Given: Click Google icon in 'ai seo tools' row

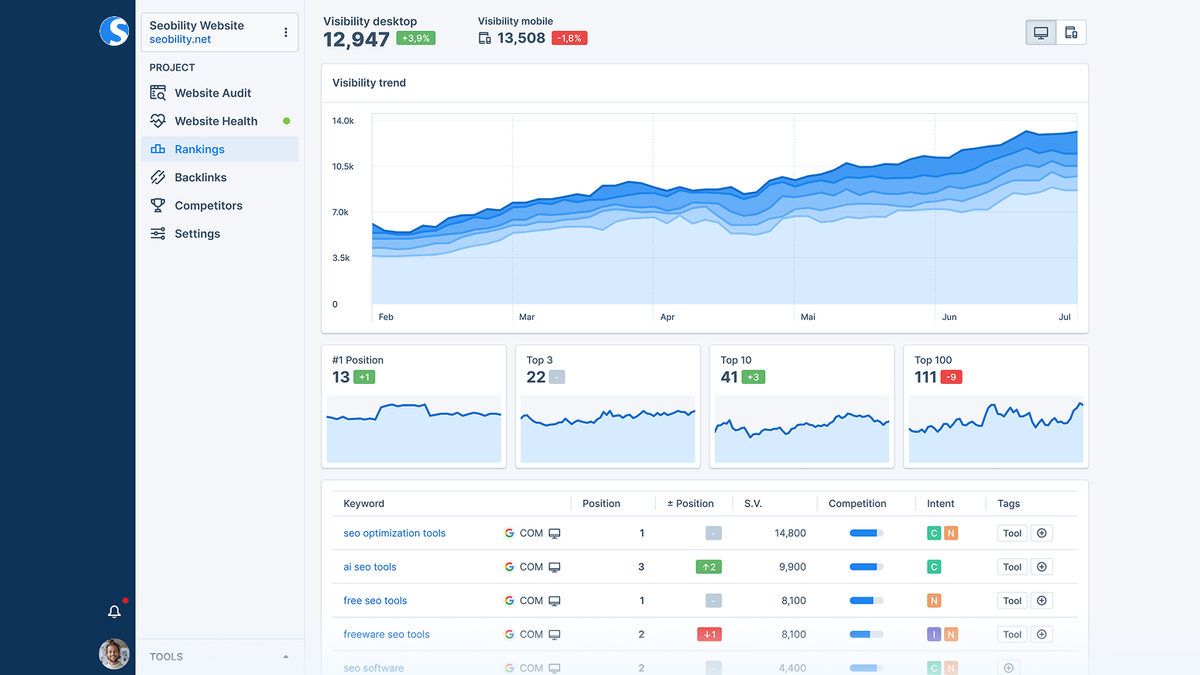Looking at the screenshot, I should [x=509, y=567].
